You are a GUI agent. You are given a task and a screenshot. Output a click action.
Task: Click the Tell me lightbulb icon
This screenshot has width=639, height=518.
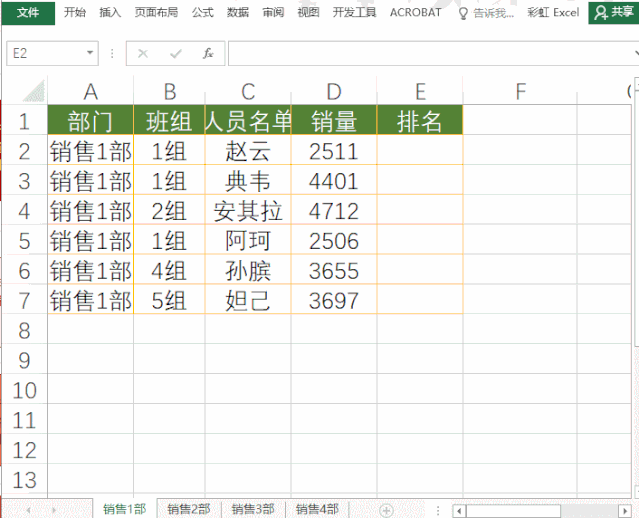463,13
